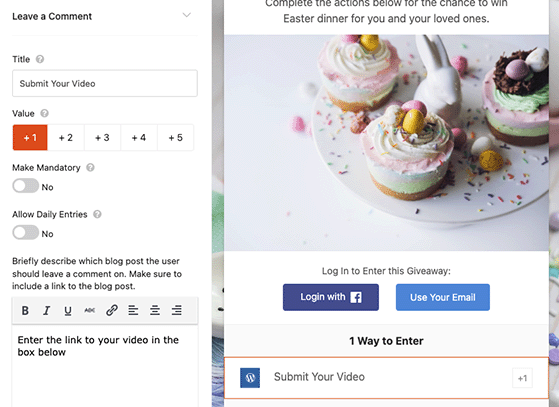Screen dimensions: 559x407
Task: Enable the Allow Daily Entries switch
Action: (x=26, y=233)
